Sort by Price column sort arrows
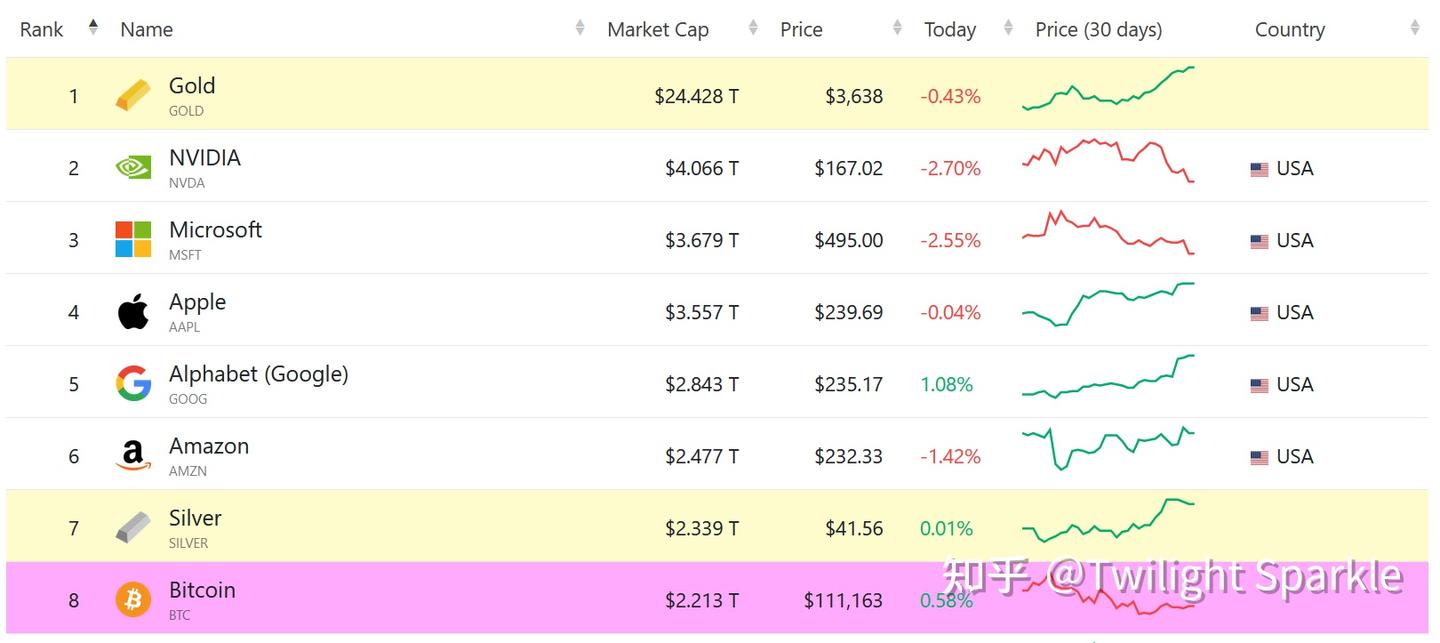The height and width of the screenshot is (643, 1440). [x=897, y=28]
